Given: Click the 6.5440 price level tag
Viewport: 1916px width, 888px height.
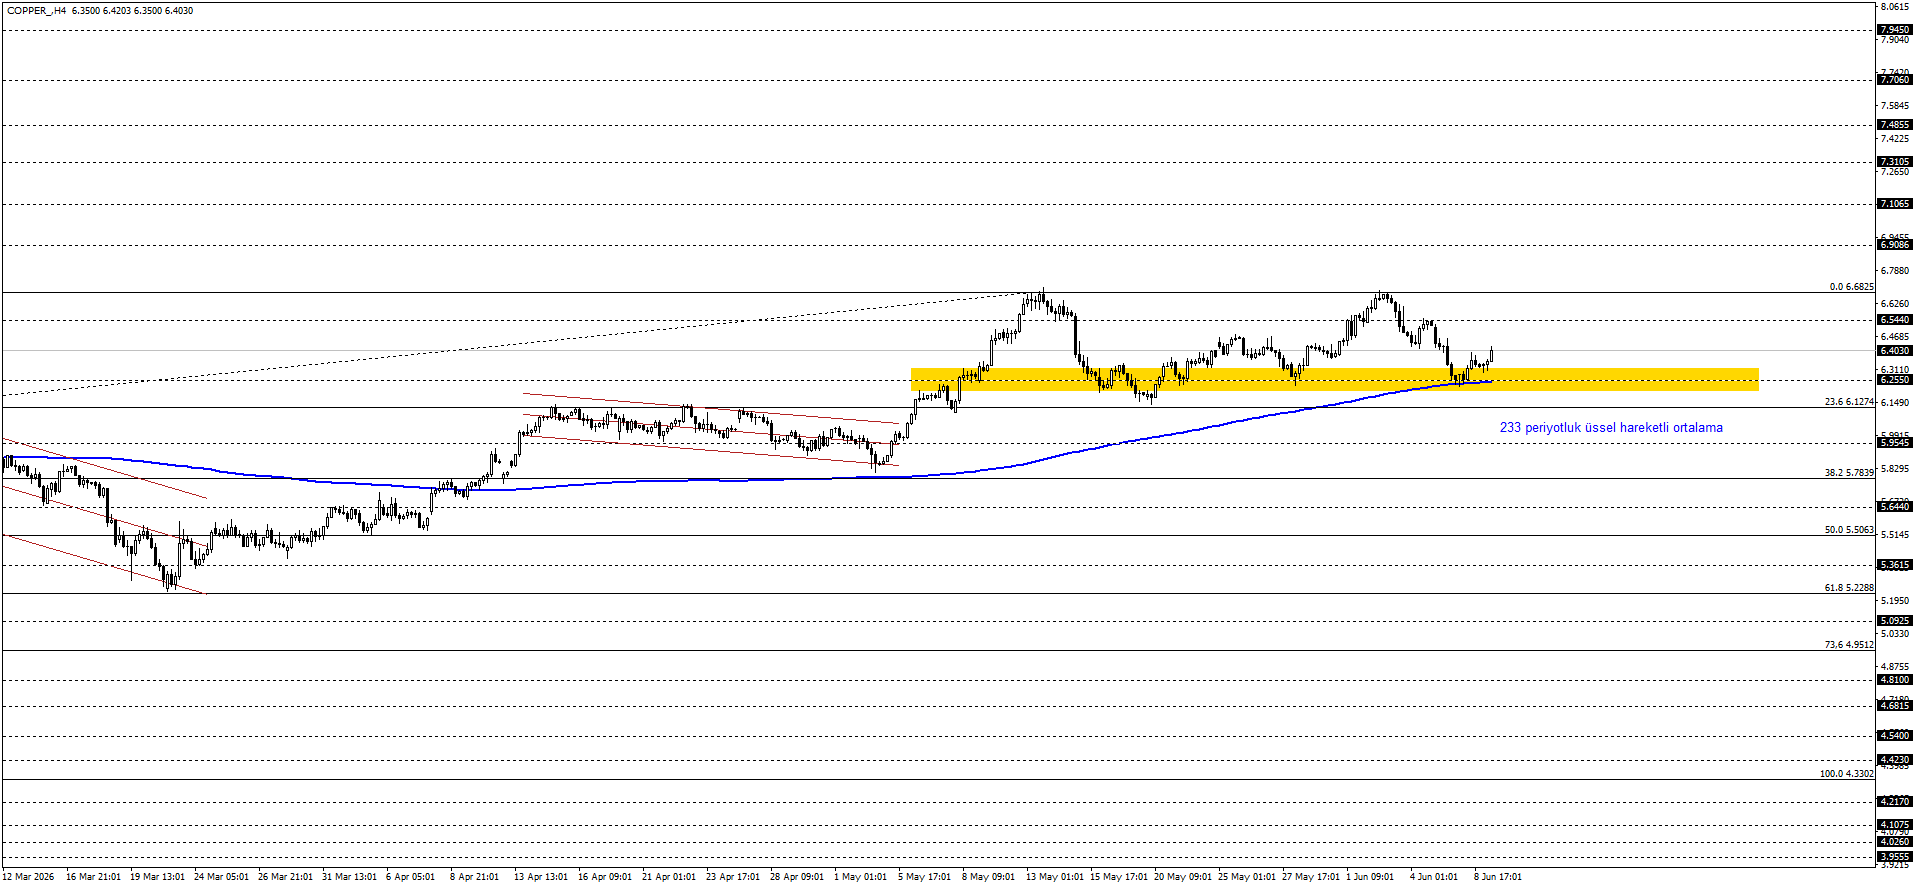Looking at the screenshot, I should [1895, 320].
